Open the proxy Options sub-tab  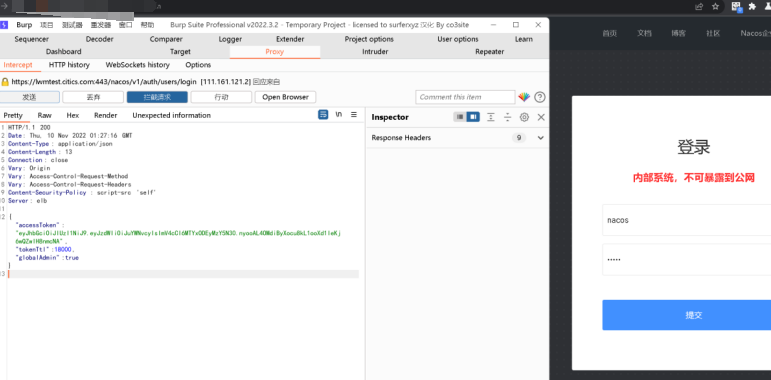tap(198, 65)
